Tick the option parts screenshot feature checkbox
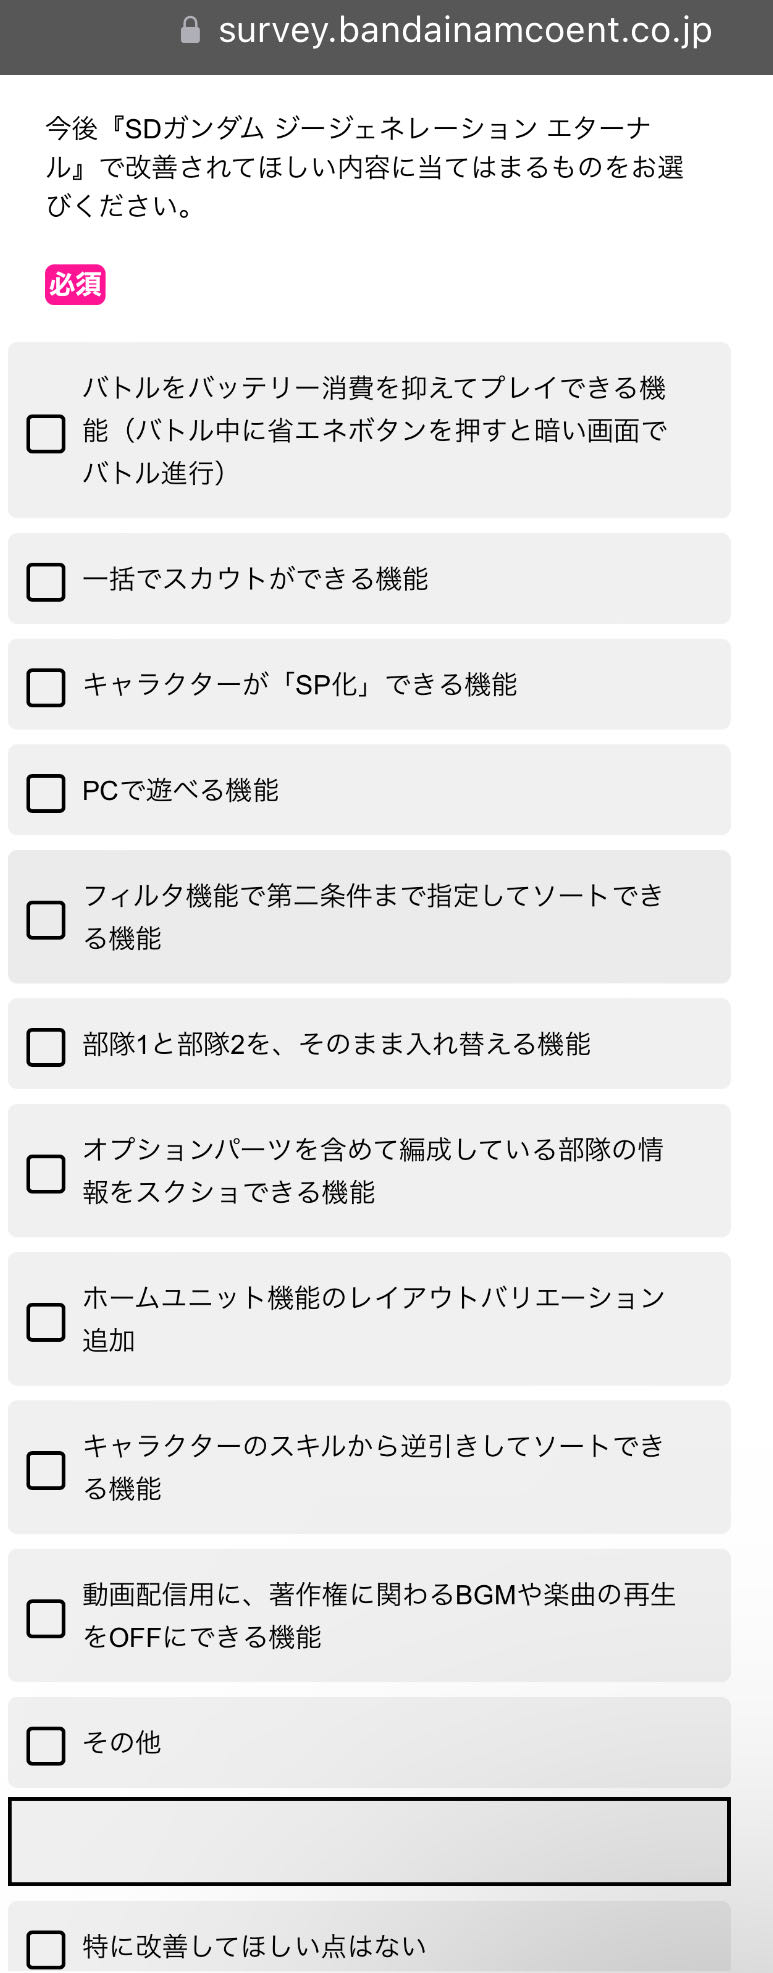 click(x=46, y=1174)
